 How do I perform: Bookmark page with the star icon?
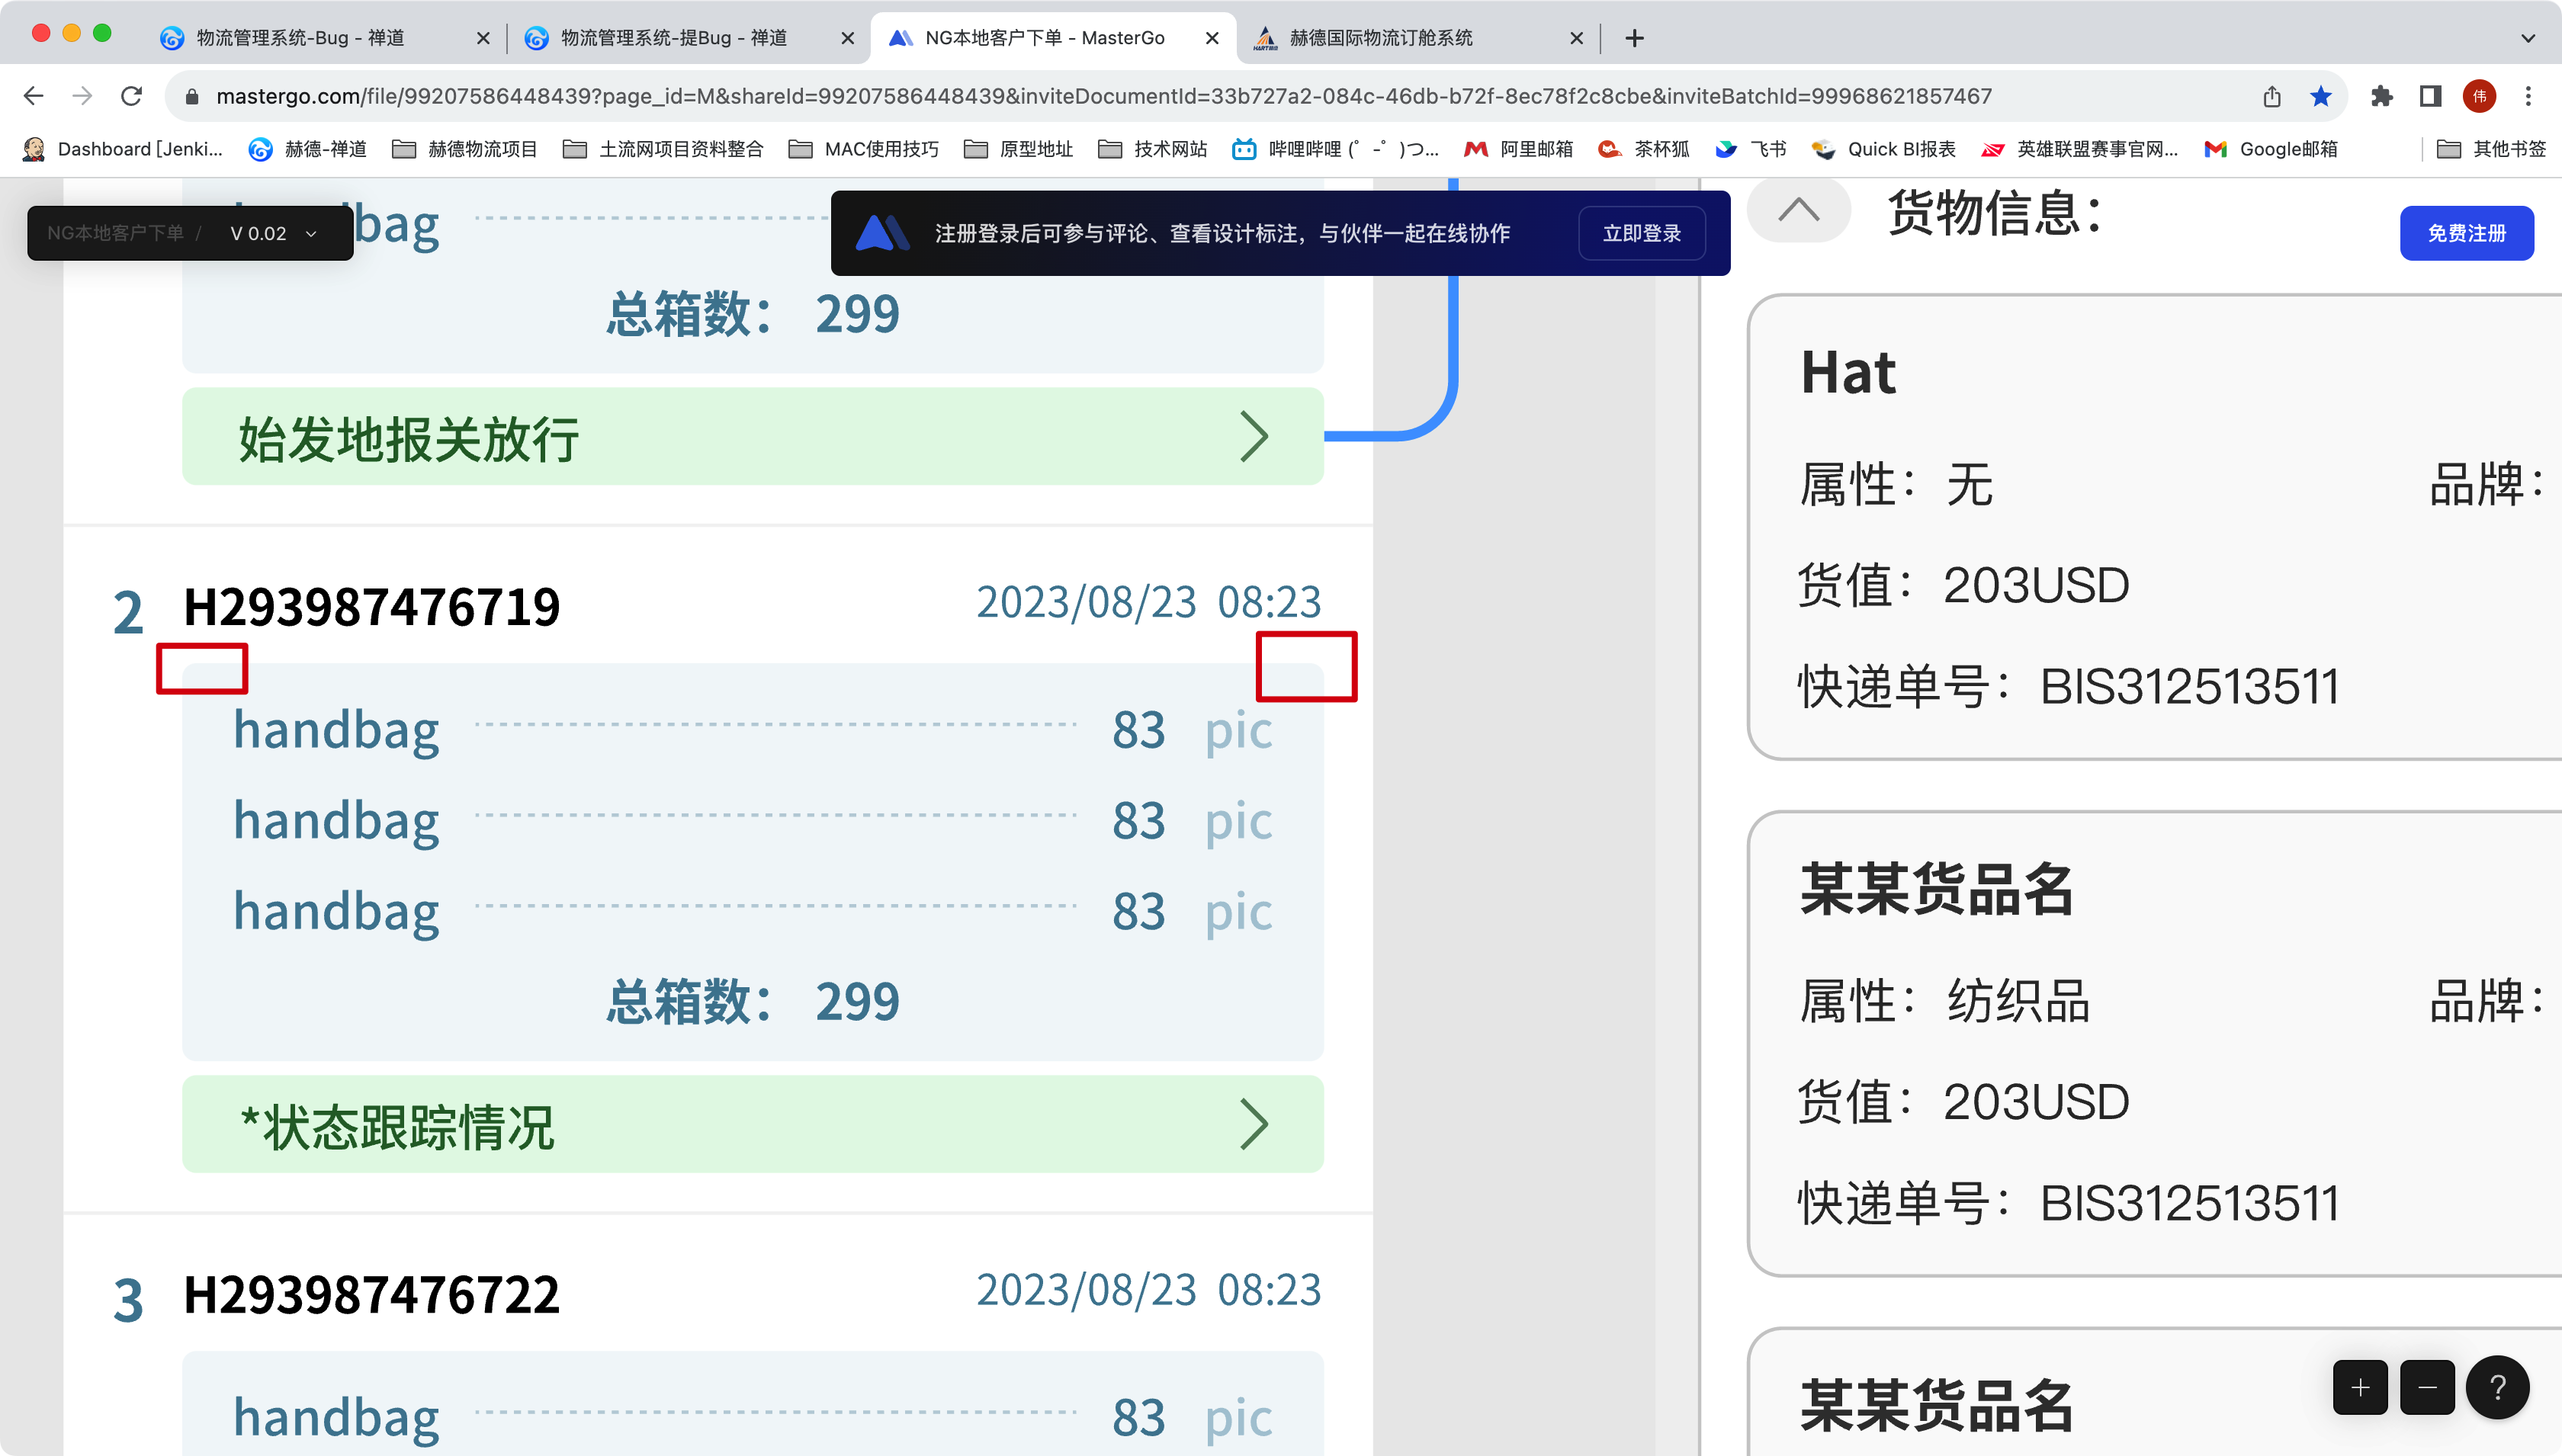point(2320,96)
